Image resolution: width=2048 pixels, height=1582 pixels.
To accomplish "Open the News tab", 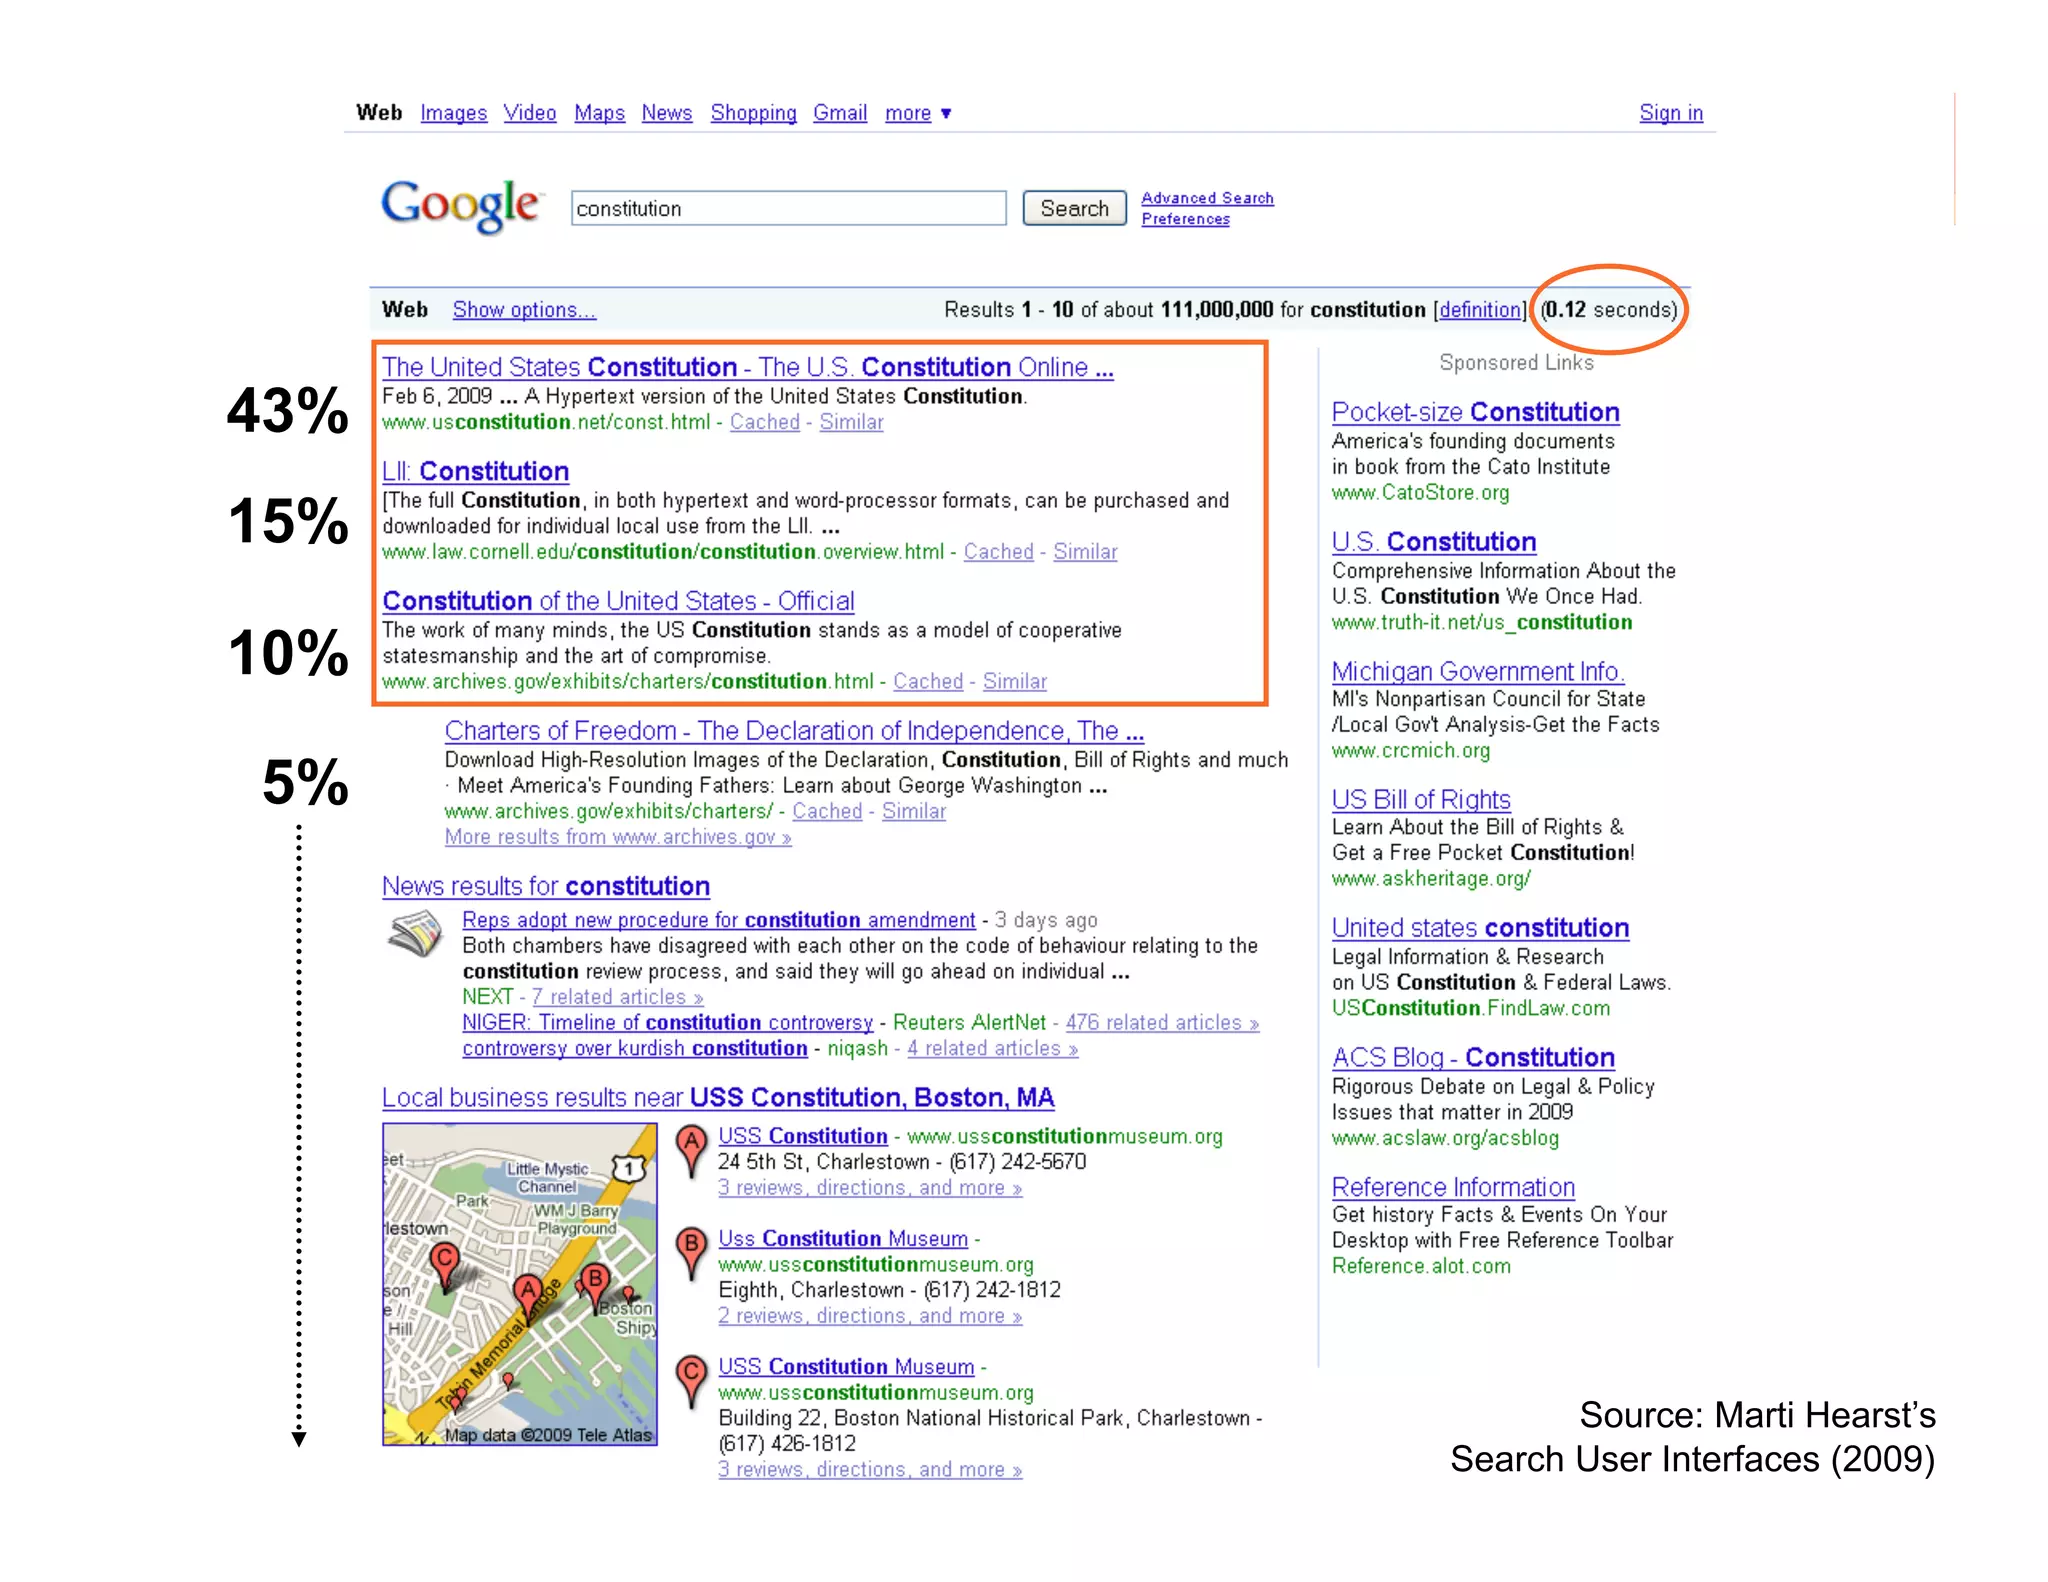I will click(x=667, y=113).
